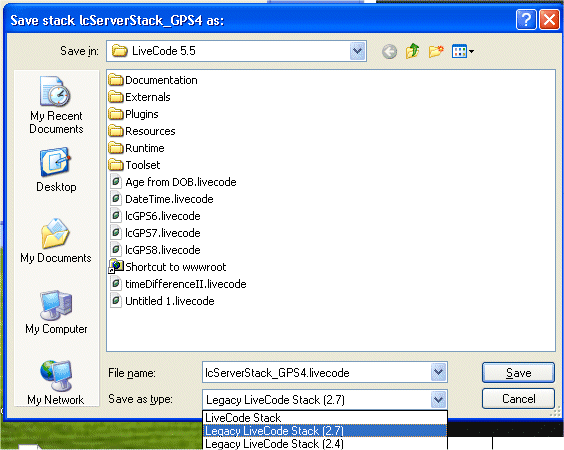Go to the Desktop place
The height and width of the screenshot is (450, 564).
point(56,170)
